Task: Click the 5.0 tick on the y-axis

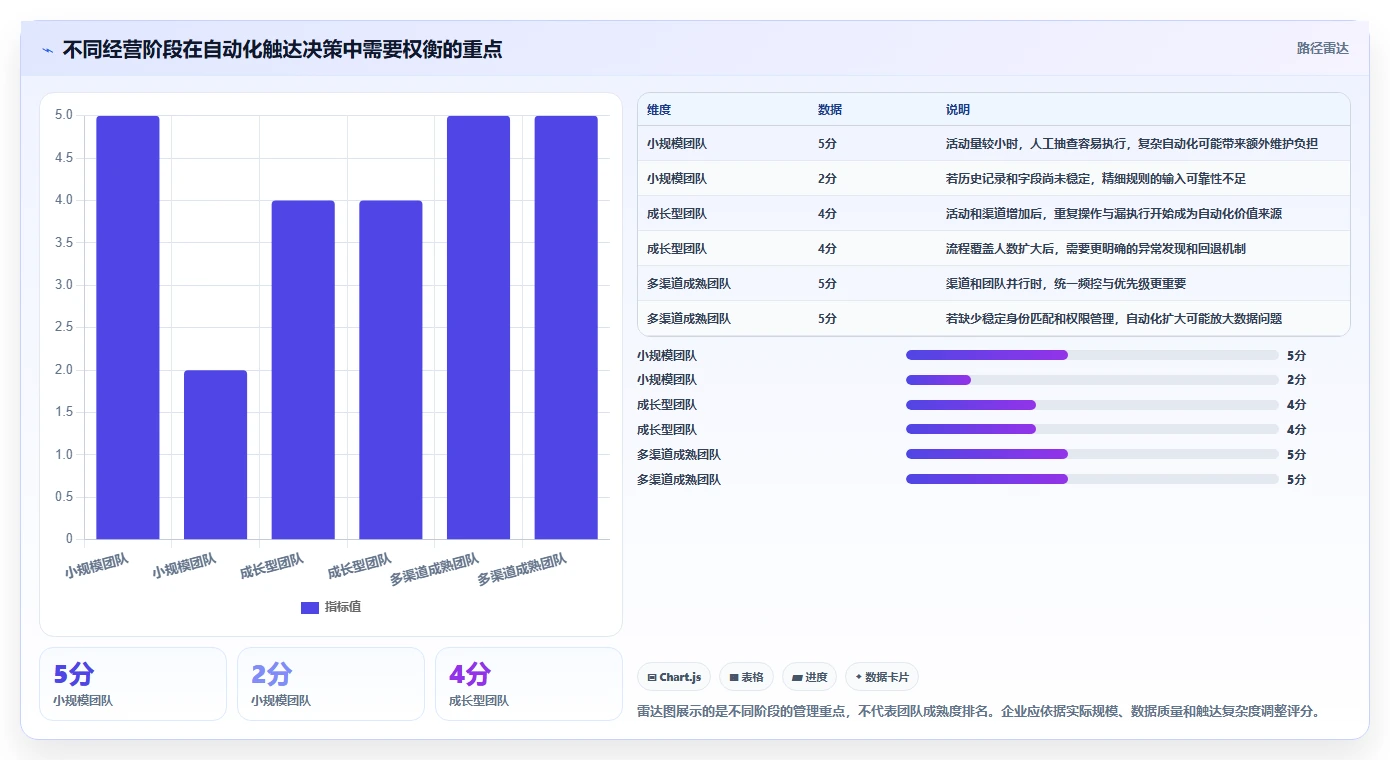Action: 64,115
